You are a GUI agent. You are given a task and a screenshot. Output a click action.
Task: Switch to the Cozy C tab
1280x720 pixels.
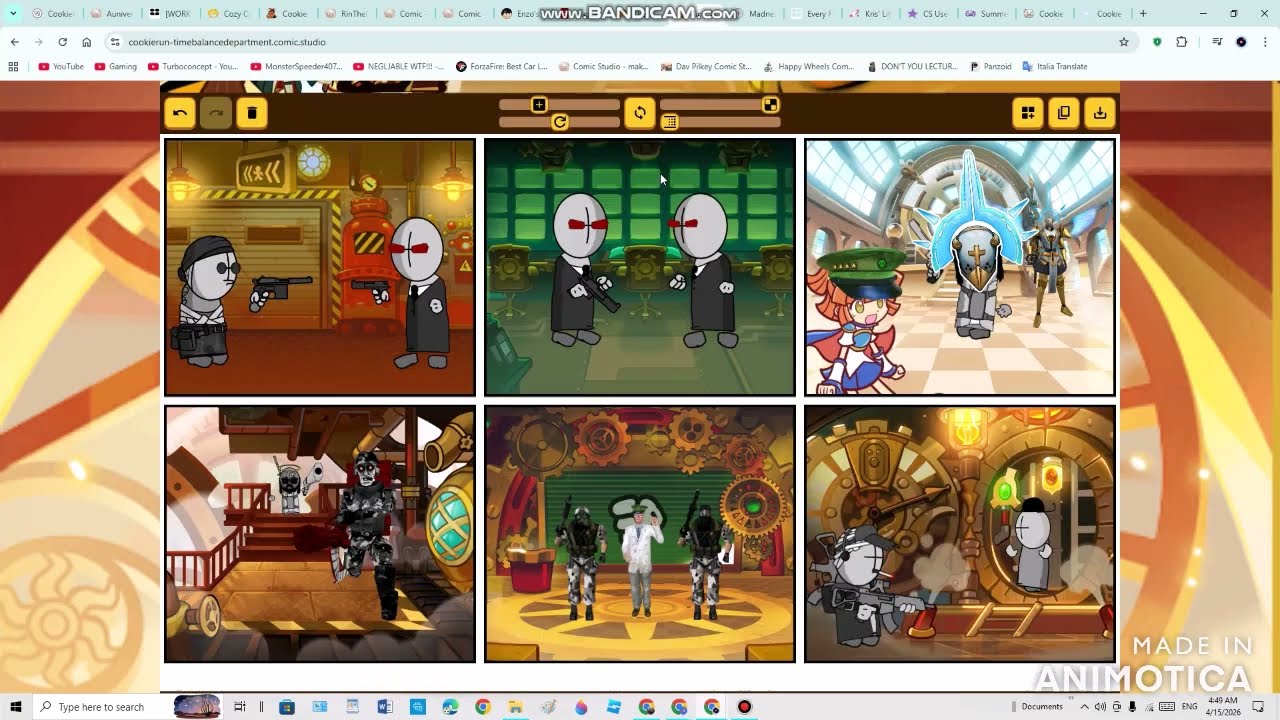click(x=228, y=14)
